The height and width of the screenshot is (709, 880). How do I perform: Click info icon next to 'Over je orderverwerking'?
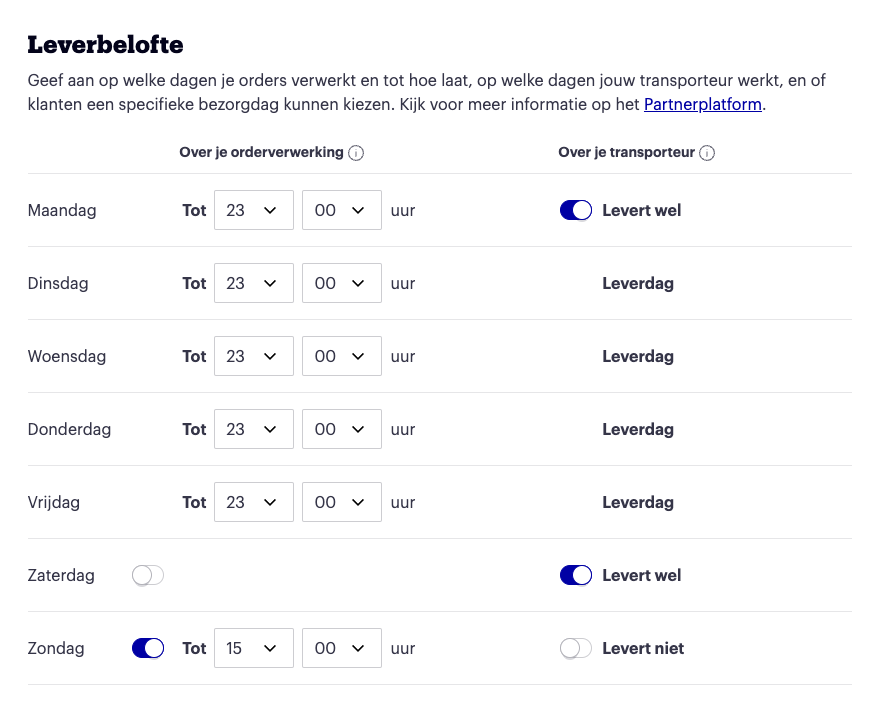356,153
